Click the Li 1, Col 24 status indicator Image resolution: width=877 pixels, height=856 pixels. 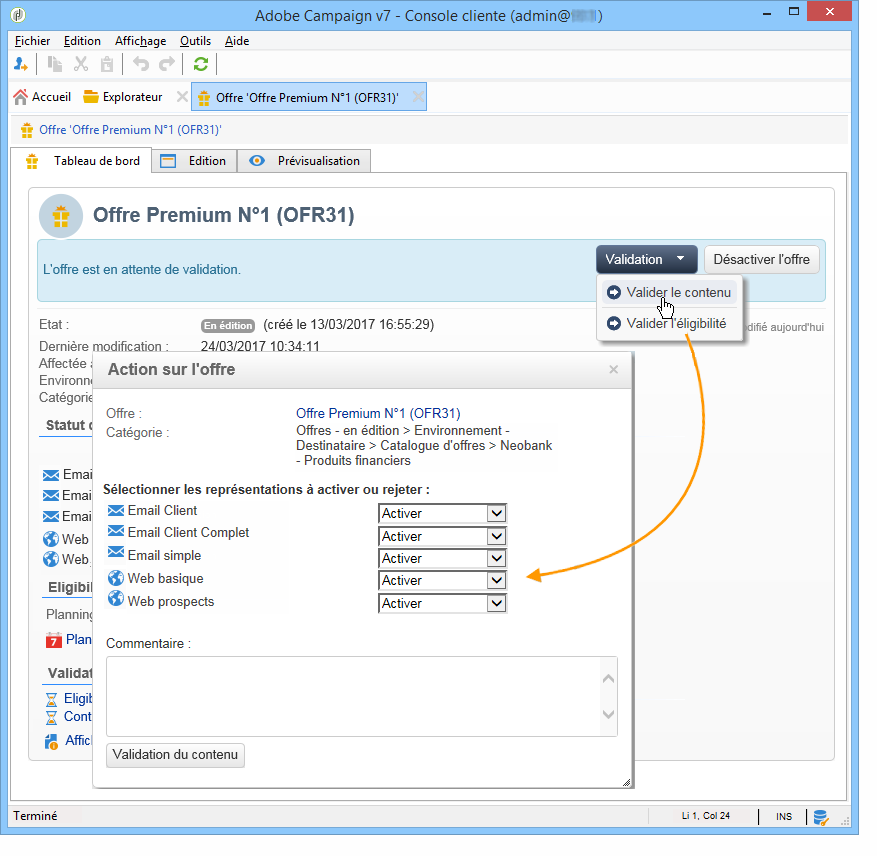coord(705,816)
